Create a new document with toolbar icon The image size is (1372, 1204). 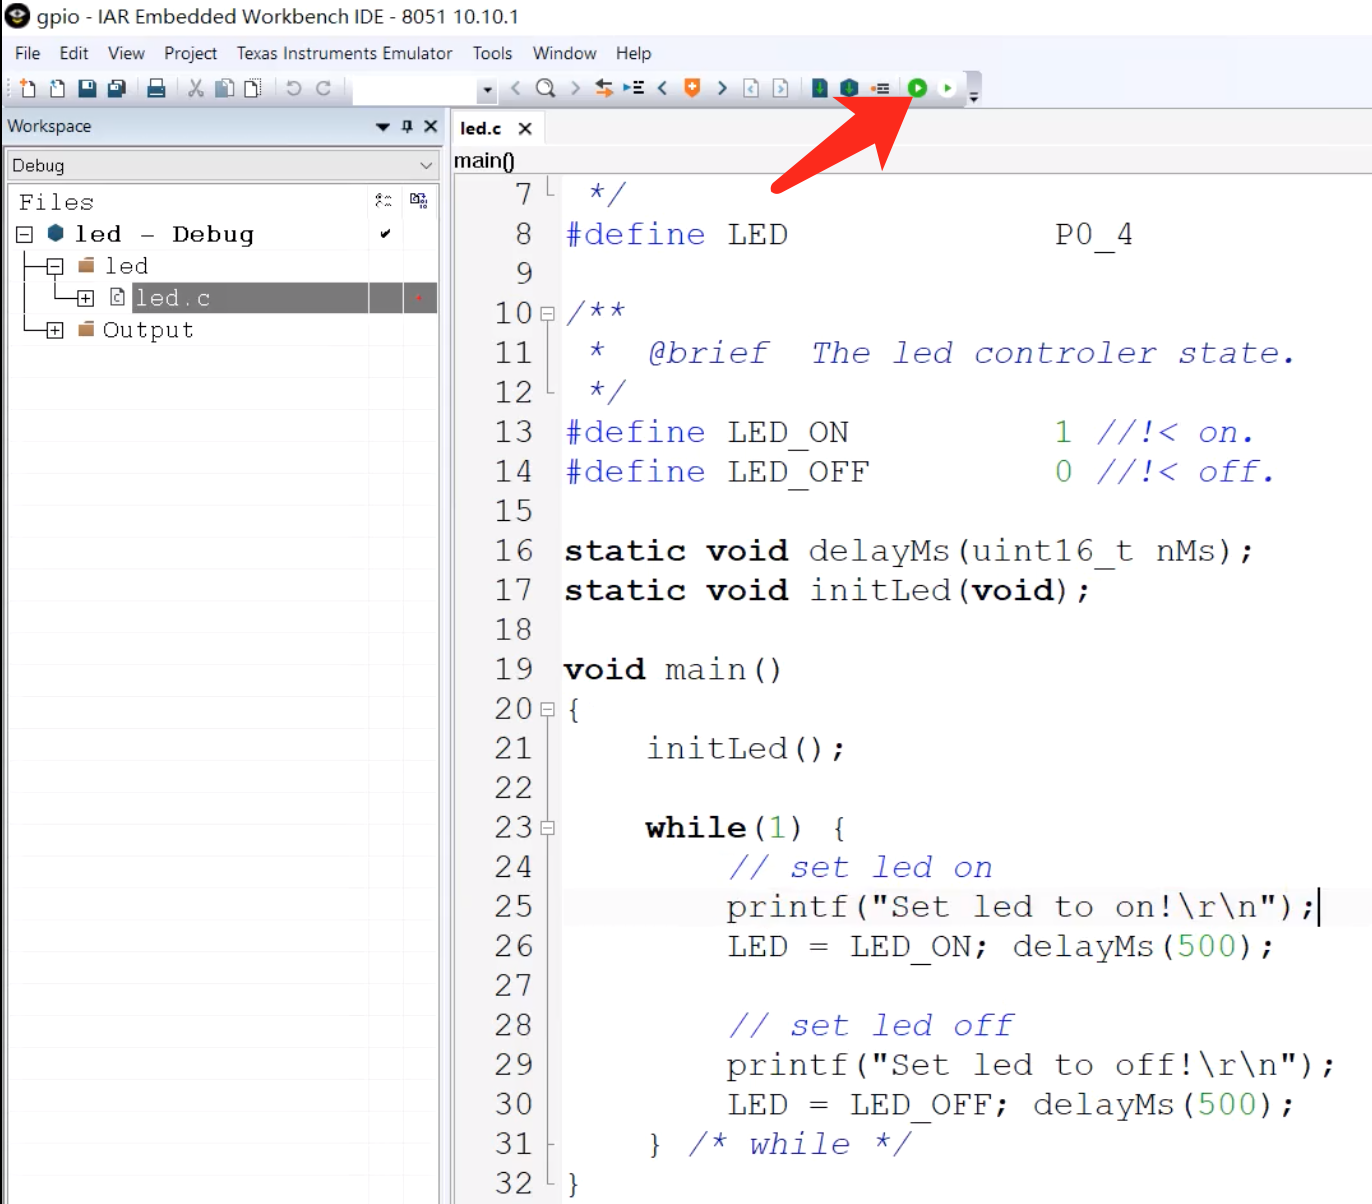[27, 88]
